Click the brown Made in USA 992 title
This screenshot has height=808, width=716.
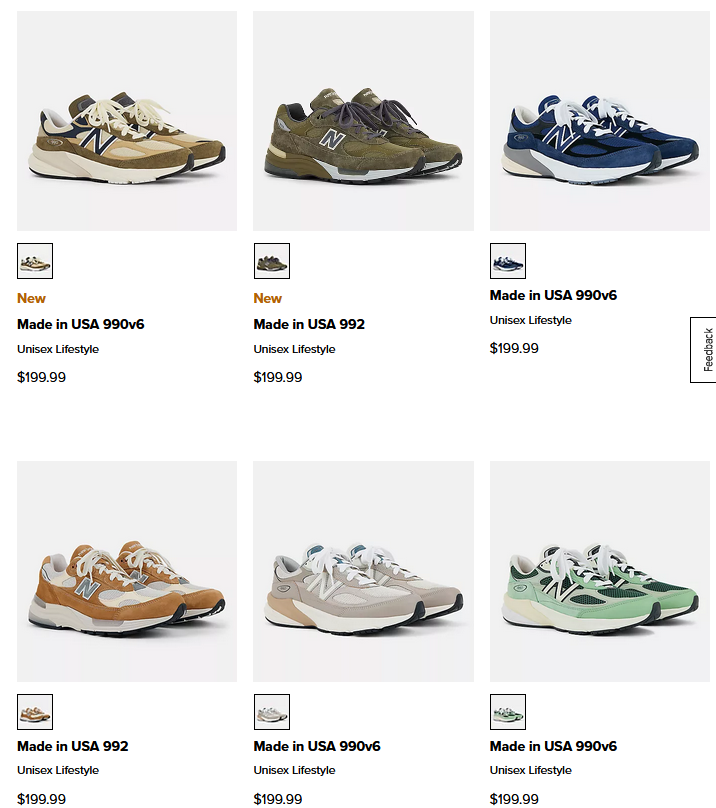pos(73,746)
